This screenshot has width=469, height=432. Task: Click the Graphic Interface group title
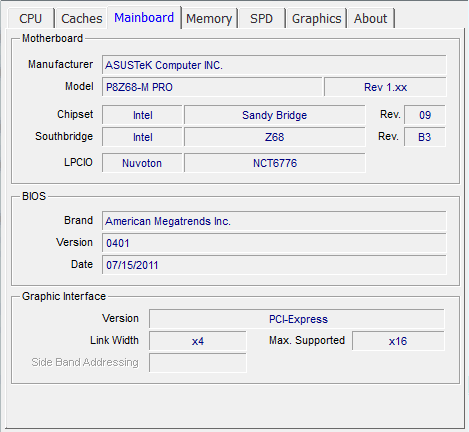[x=64, y=296]
